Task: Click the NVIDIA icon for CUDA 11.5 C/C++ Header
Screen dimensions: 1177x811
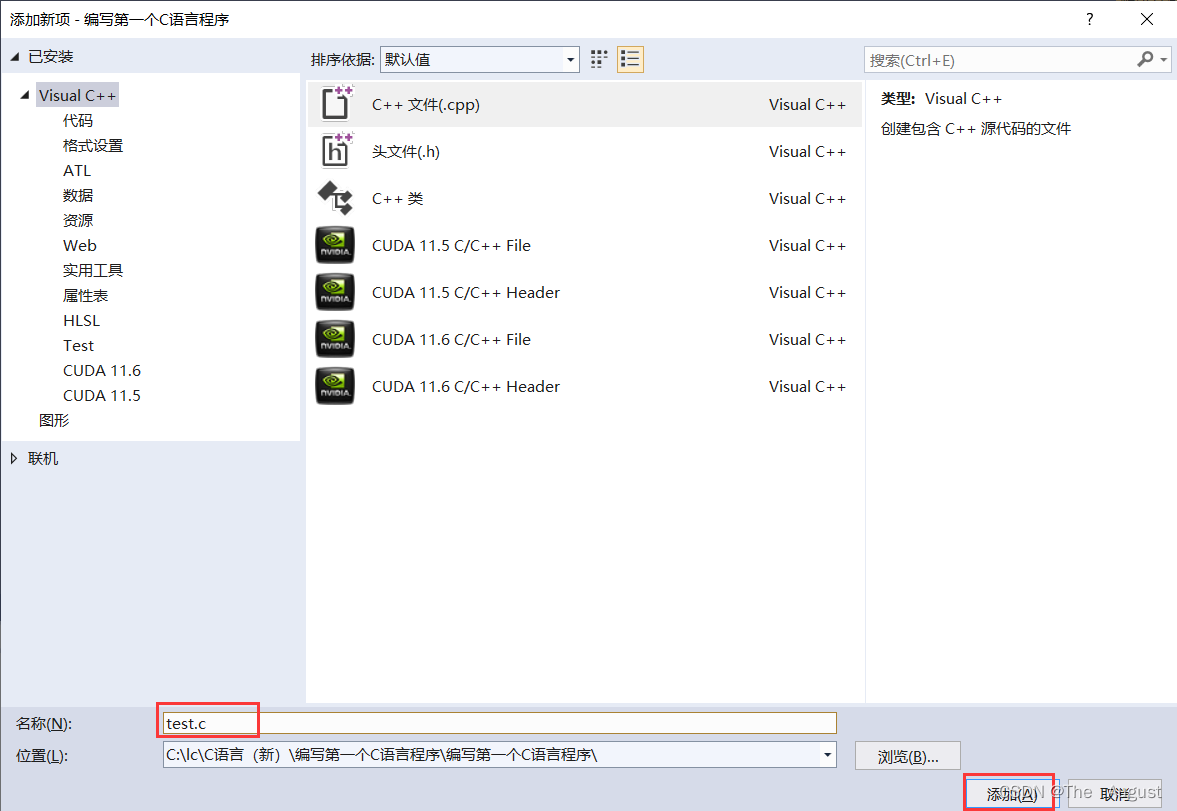Action: 335,292
